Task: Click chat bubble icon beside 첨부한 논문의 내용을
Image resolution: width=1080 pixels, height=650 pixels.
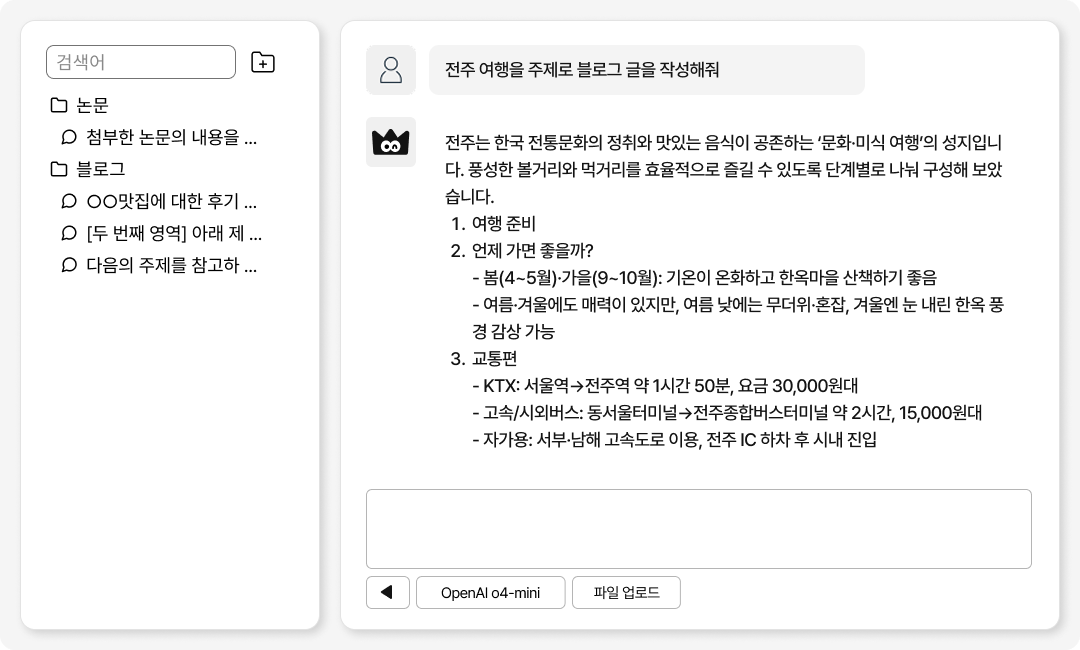Action: pos(69,137)
